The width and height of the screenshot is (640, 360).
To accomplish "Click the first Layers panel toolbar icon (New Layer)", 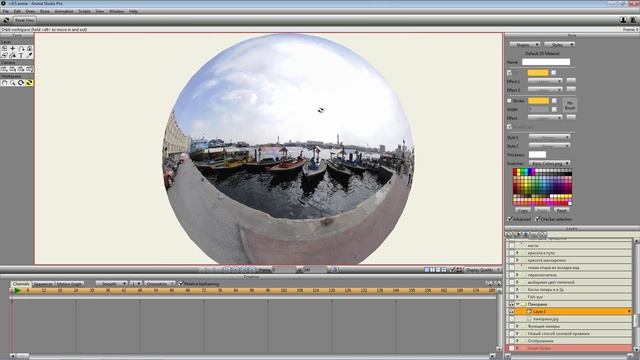I will coord(509,235).
